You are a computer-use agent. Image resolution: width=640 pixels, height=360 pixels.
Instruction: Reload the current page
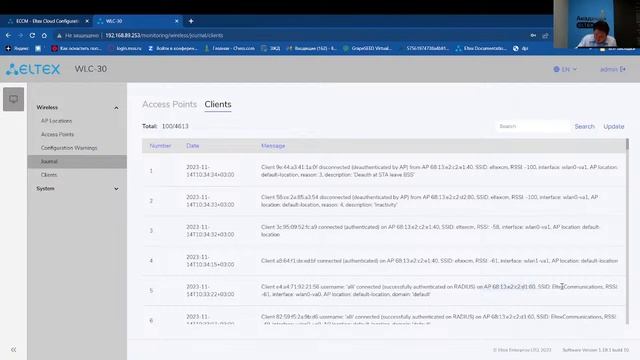click(32, 36)
